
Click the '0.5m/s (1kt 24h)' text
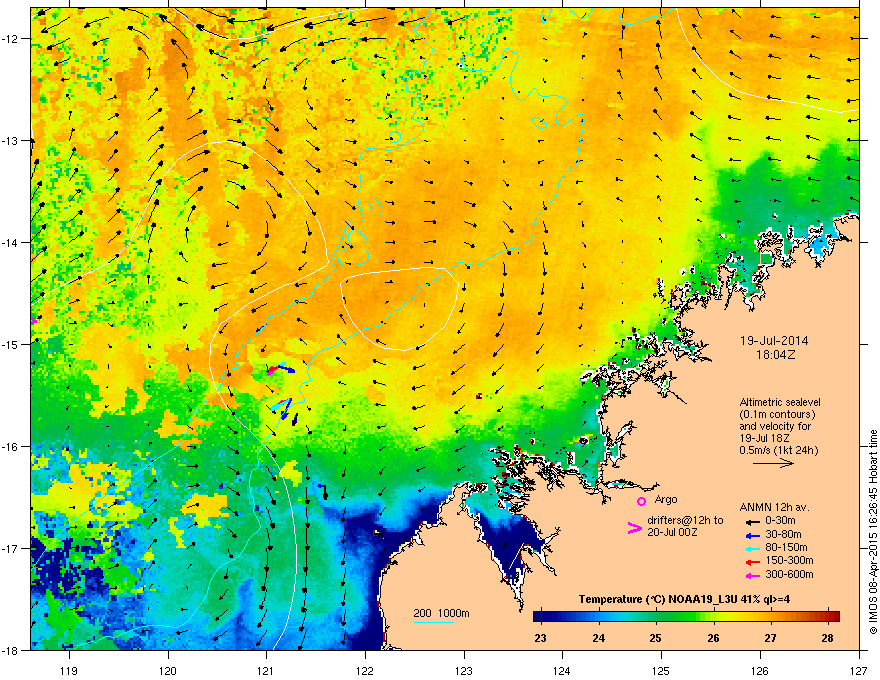pos(779,451)
